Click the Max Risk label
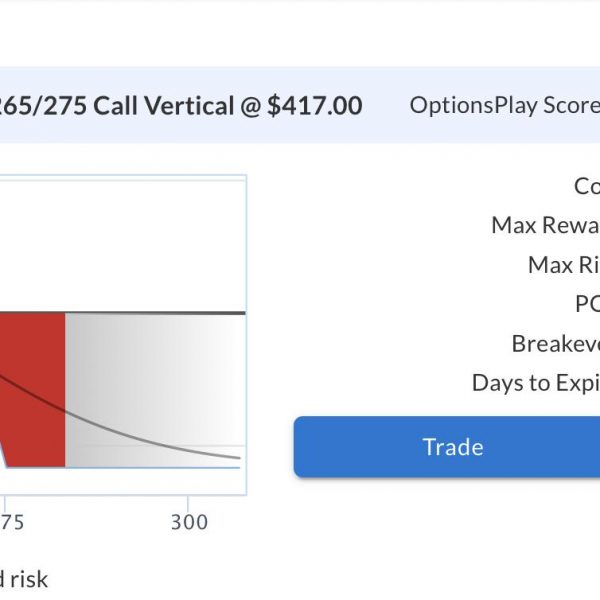This screenshot has width=600, height=600. (x=564, y=264)
